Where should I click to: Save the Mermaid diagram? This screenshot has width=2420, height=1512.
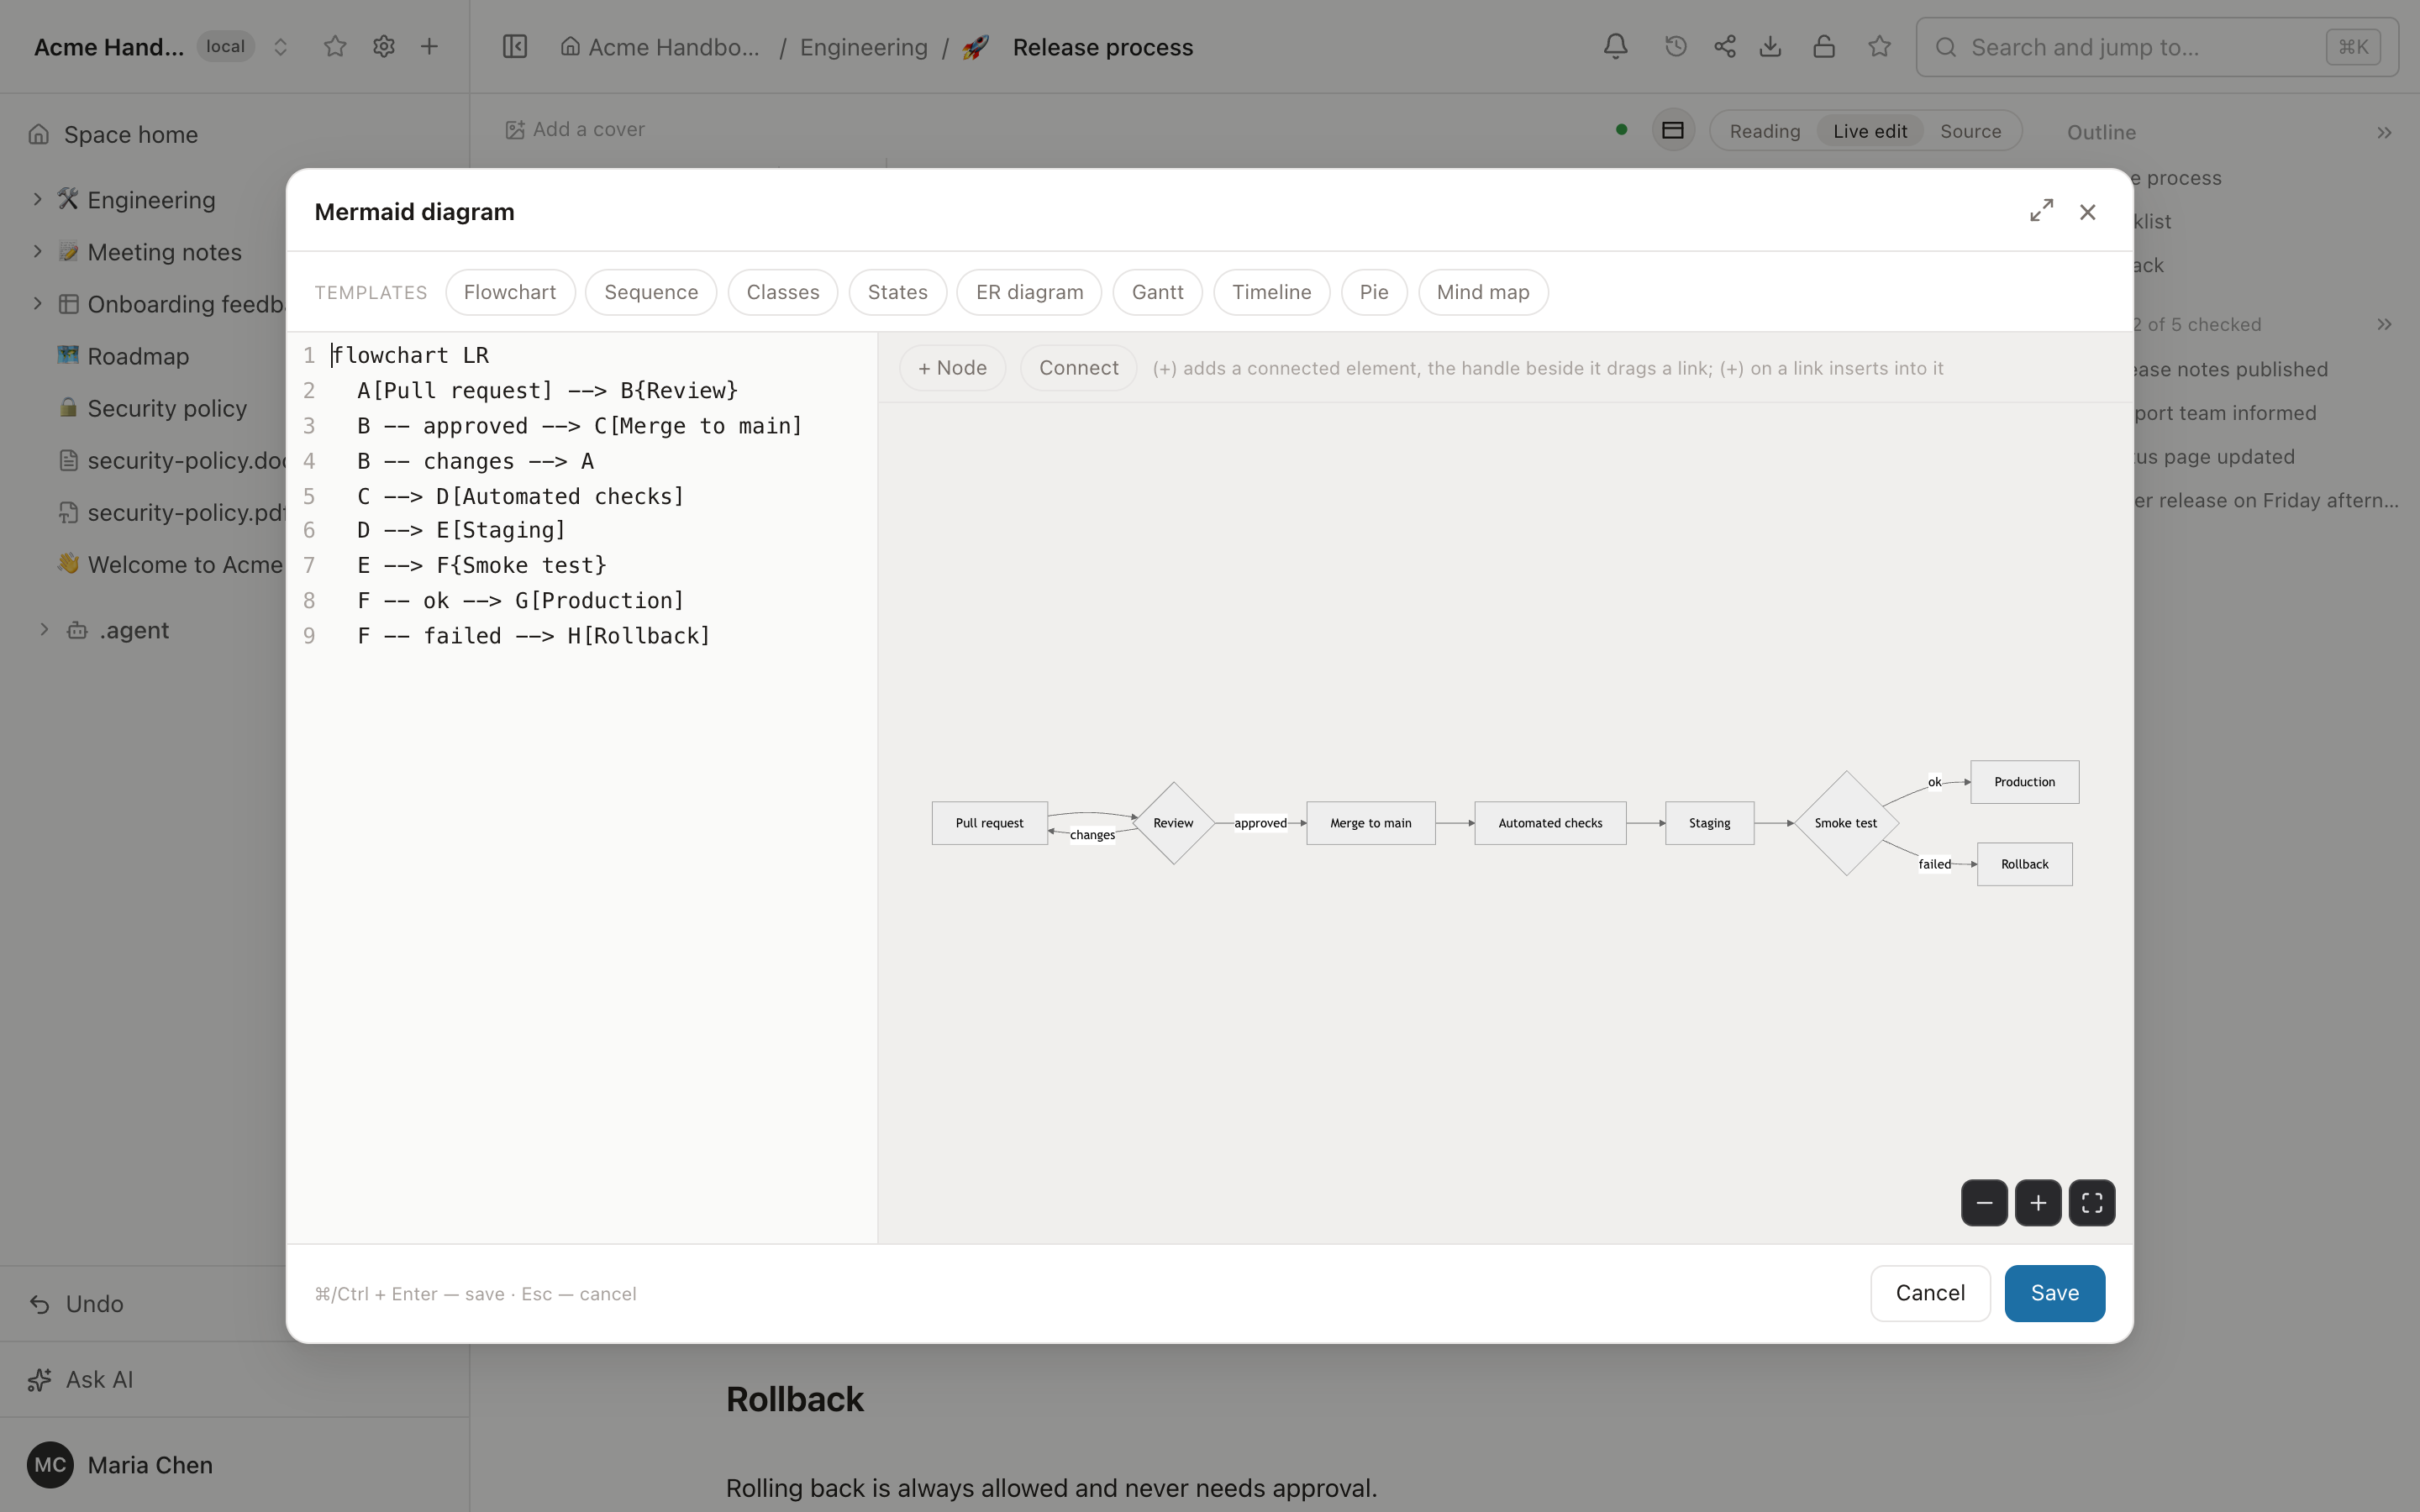2055,1293
